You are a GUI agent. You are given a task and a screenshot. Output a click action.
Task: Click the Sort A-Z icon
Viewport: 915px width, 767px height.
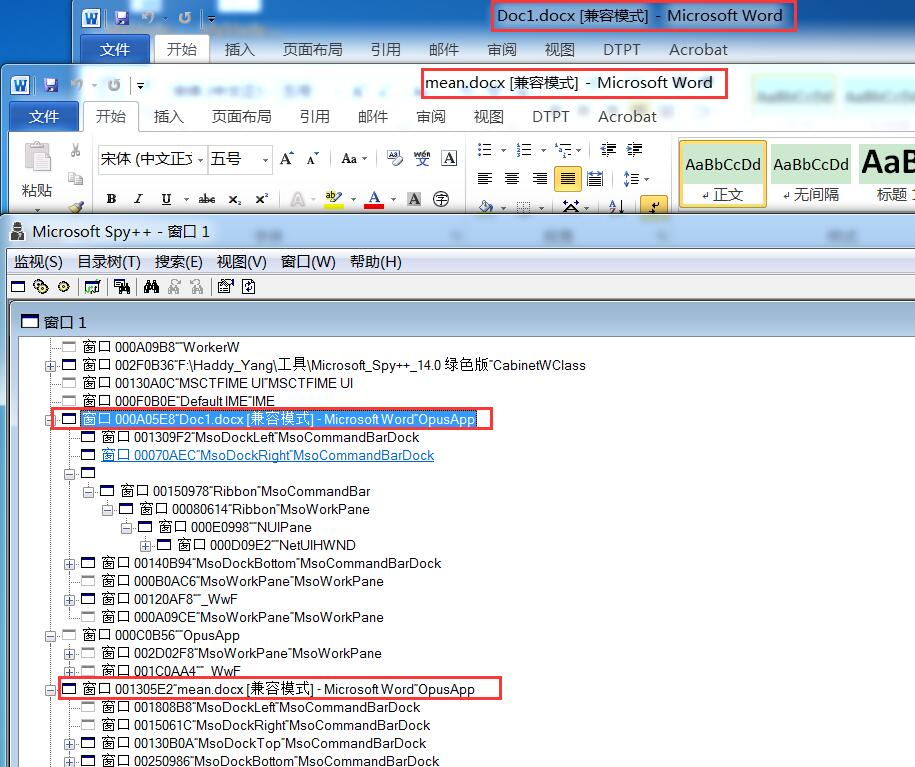tap(616, 205)
